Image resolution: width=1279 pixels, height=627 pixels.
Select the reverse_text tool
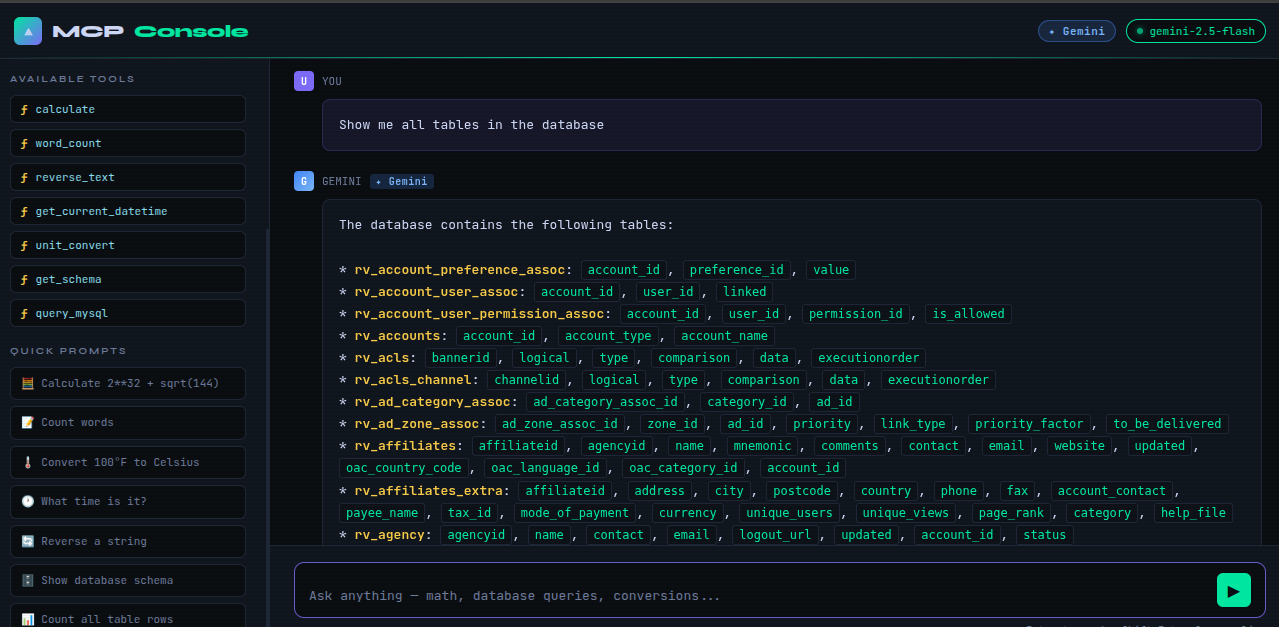[128, 177]
